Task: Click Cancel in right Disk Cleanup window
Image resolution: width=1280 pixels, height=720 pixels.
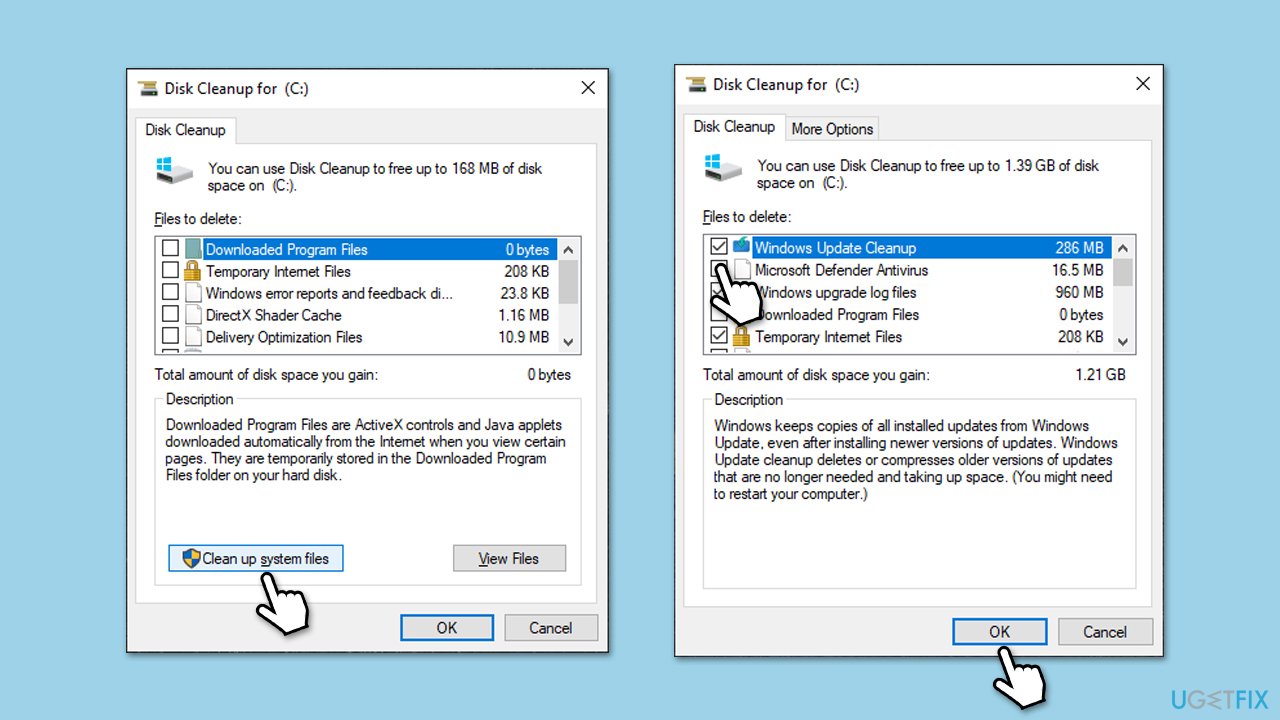Action: click(x=1105, y=632)
